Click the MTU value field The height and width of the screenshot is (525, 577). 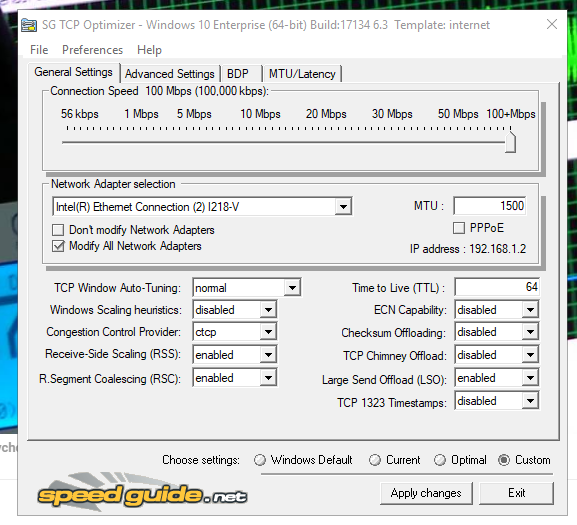tap(489, 206)
